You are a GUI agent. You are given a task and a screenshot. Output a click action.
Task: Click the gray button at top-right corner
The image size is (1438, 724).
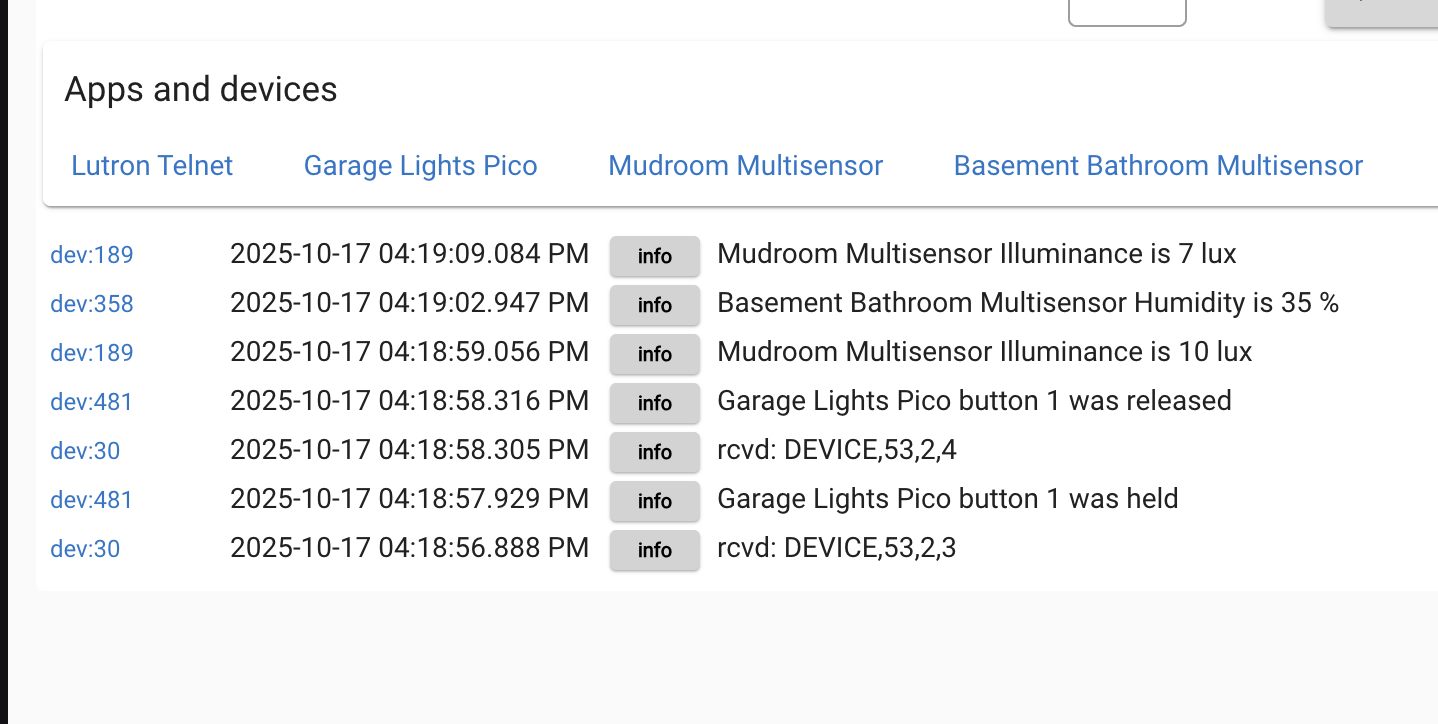(x=1382, y=10)
